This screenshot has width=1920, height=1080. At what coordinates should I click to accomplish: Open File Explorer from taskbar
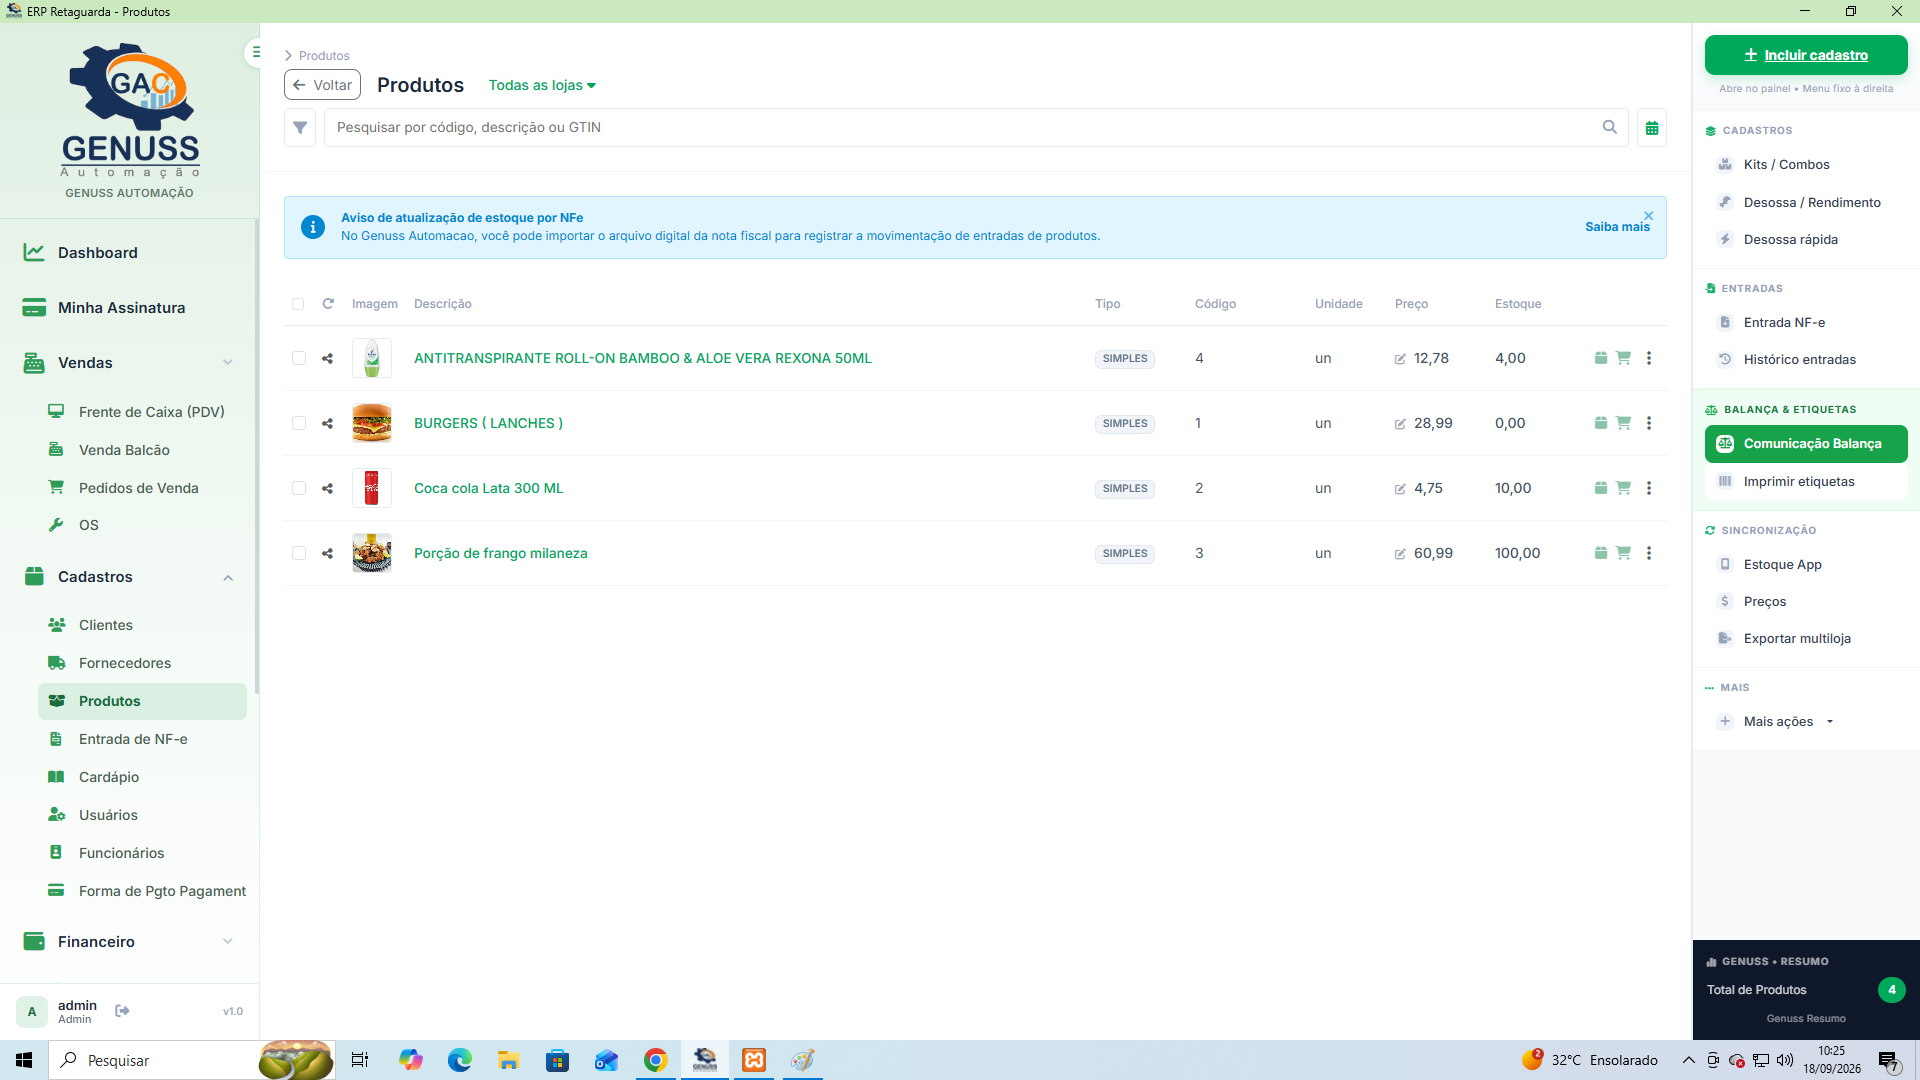[x=508, y=1060]
